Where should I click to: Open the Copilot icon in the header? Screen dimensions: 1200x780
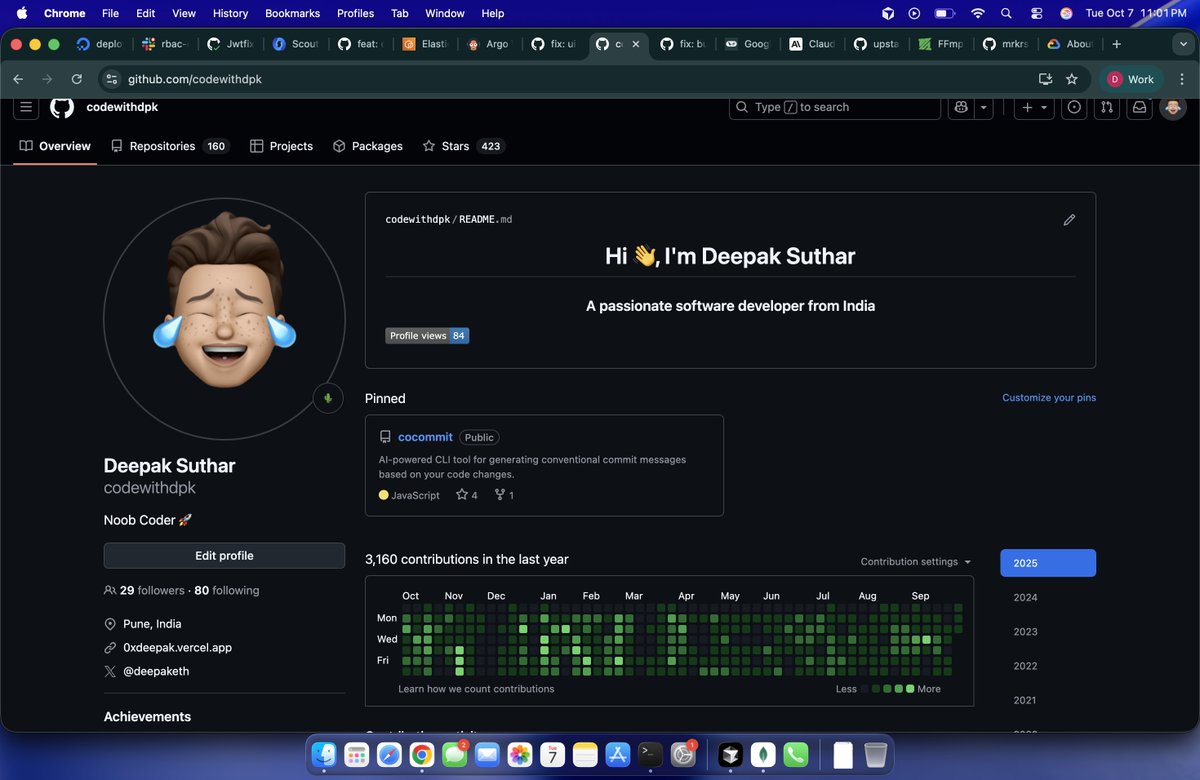[x=960, y=107]
